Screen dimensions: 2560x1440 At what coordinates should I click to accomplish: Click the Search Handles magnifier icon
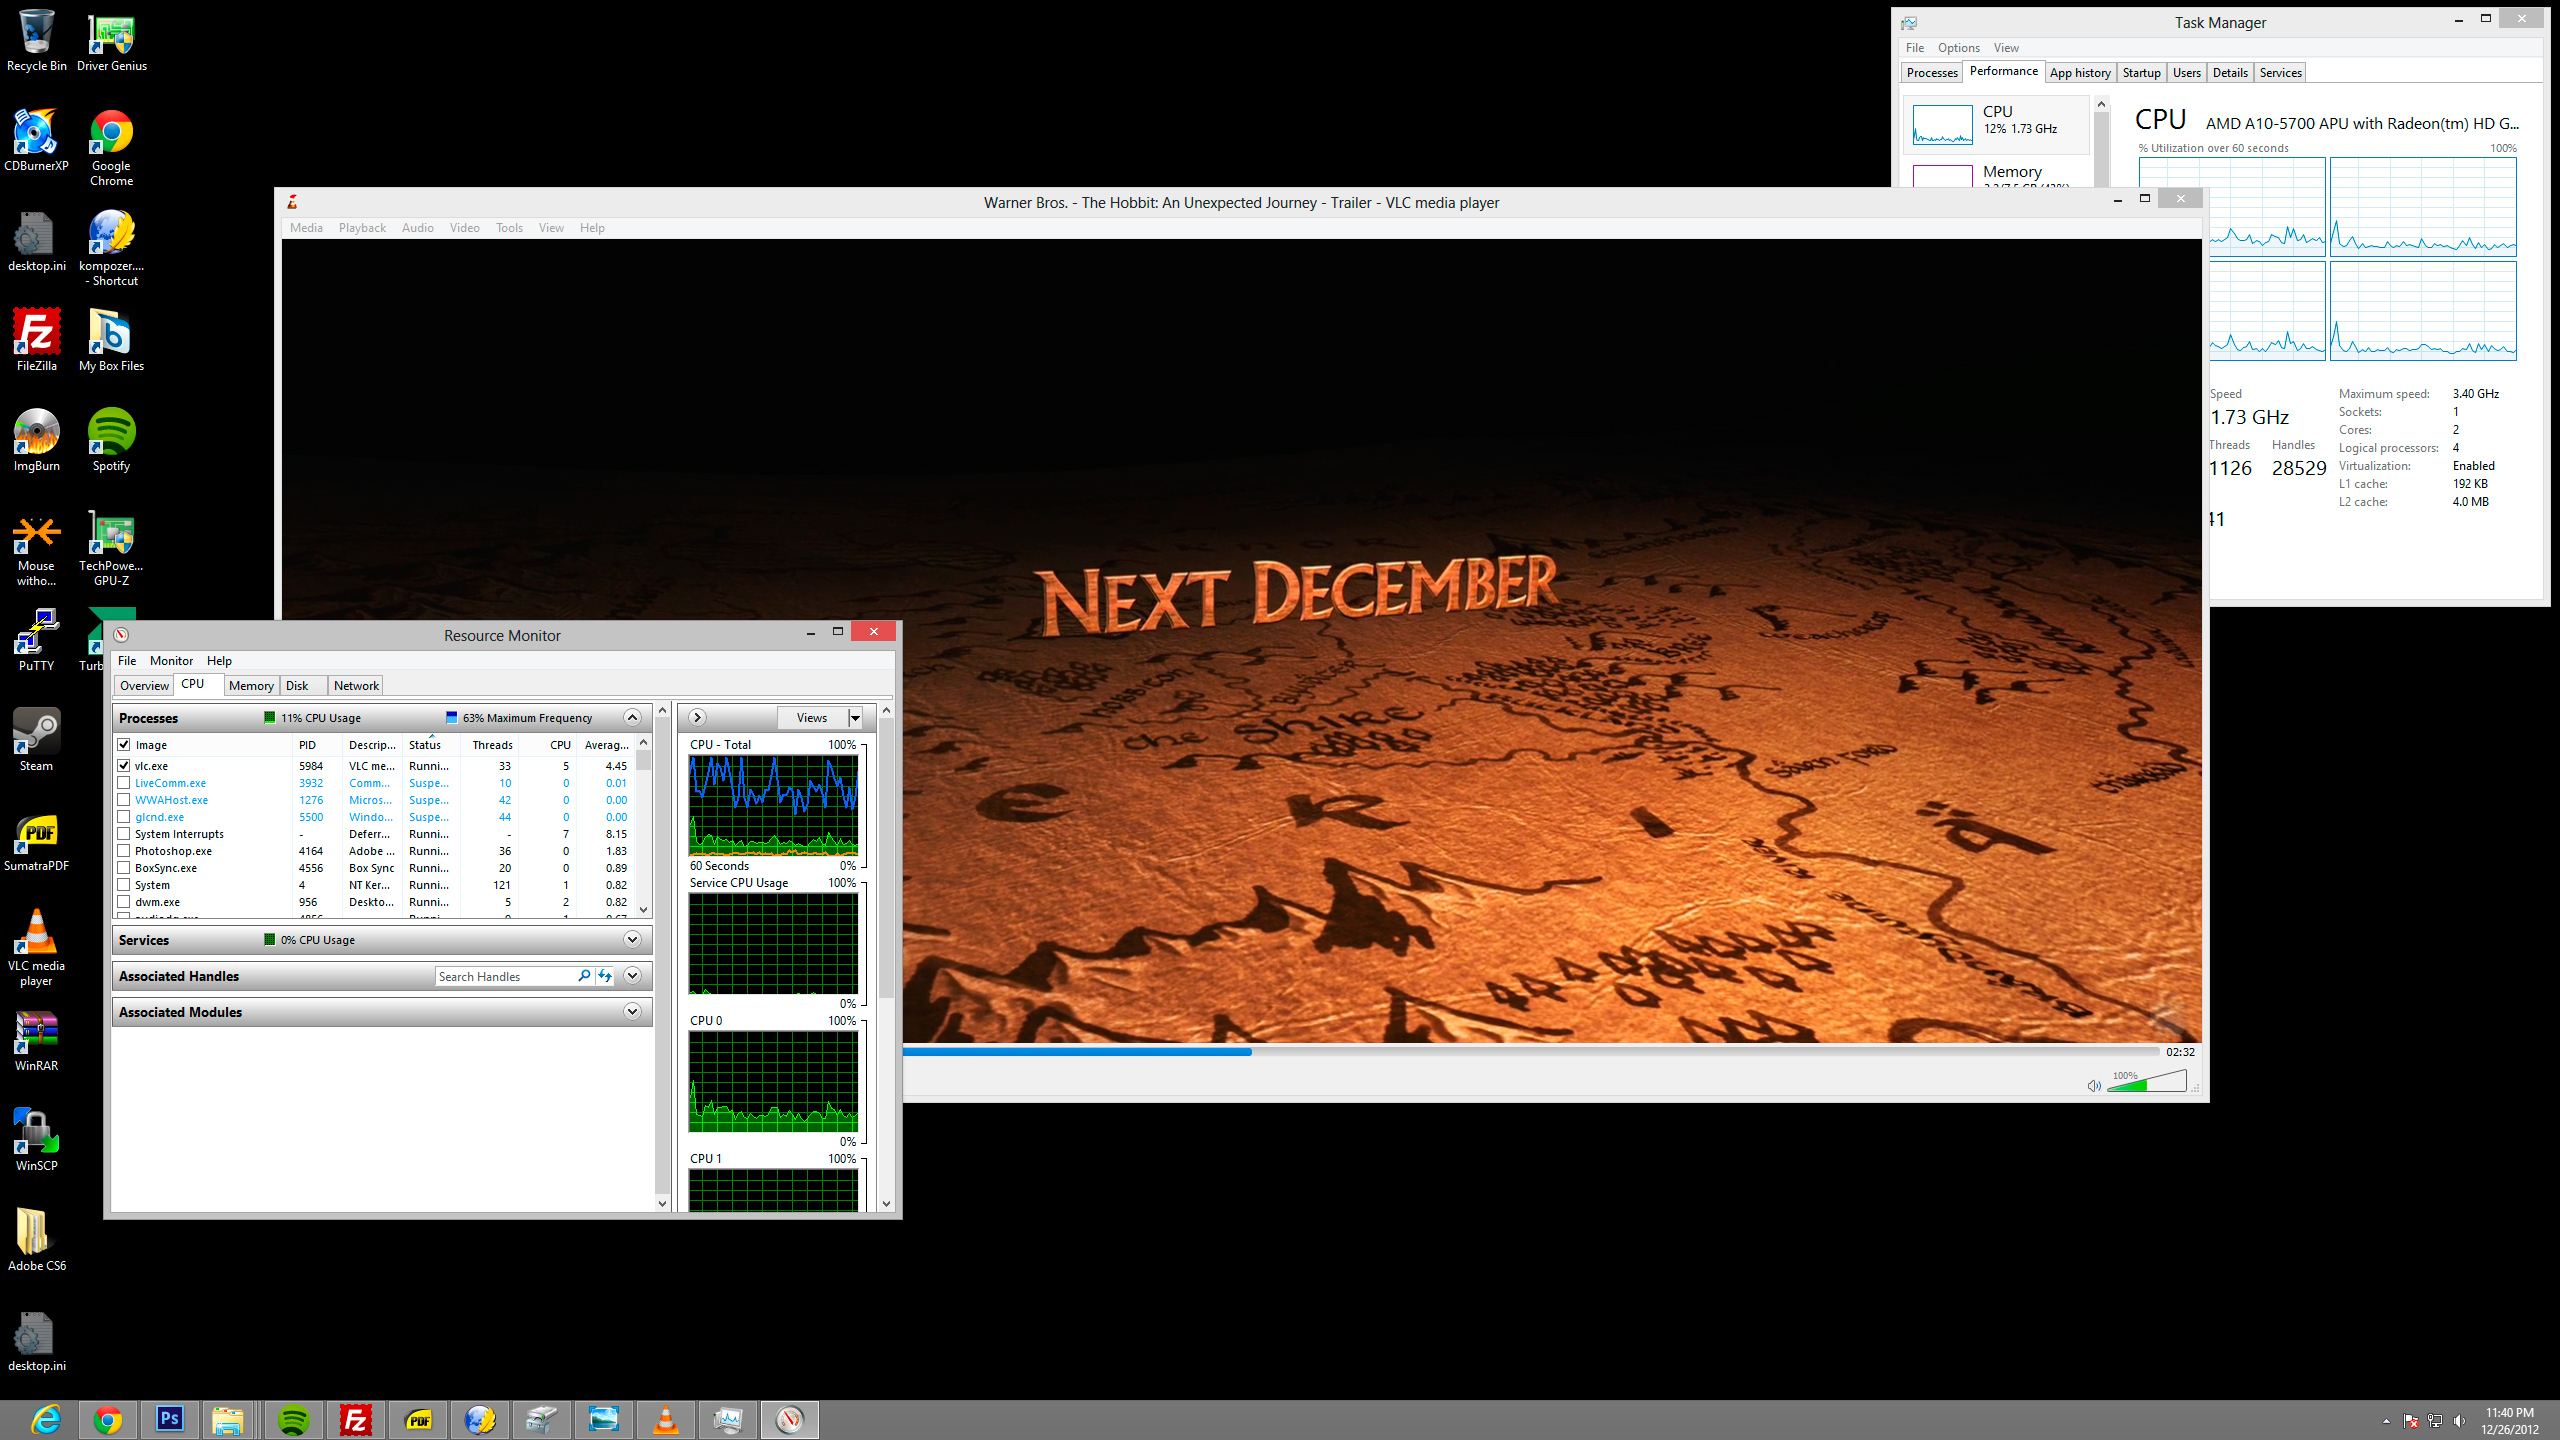tap(584, 976)
